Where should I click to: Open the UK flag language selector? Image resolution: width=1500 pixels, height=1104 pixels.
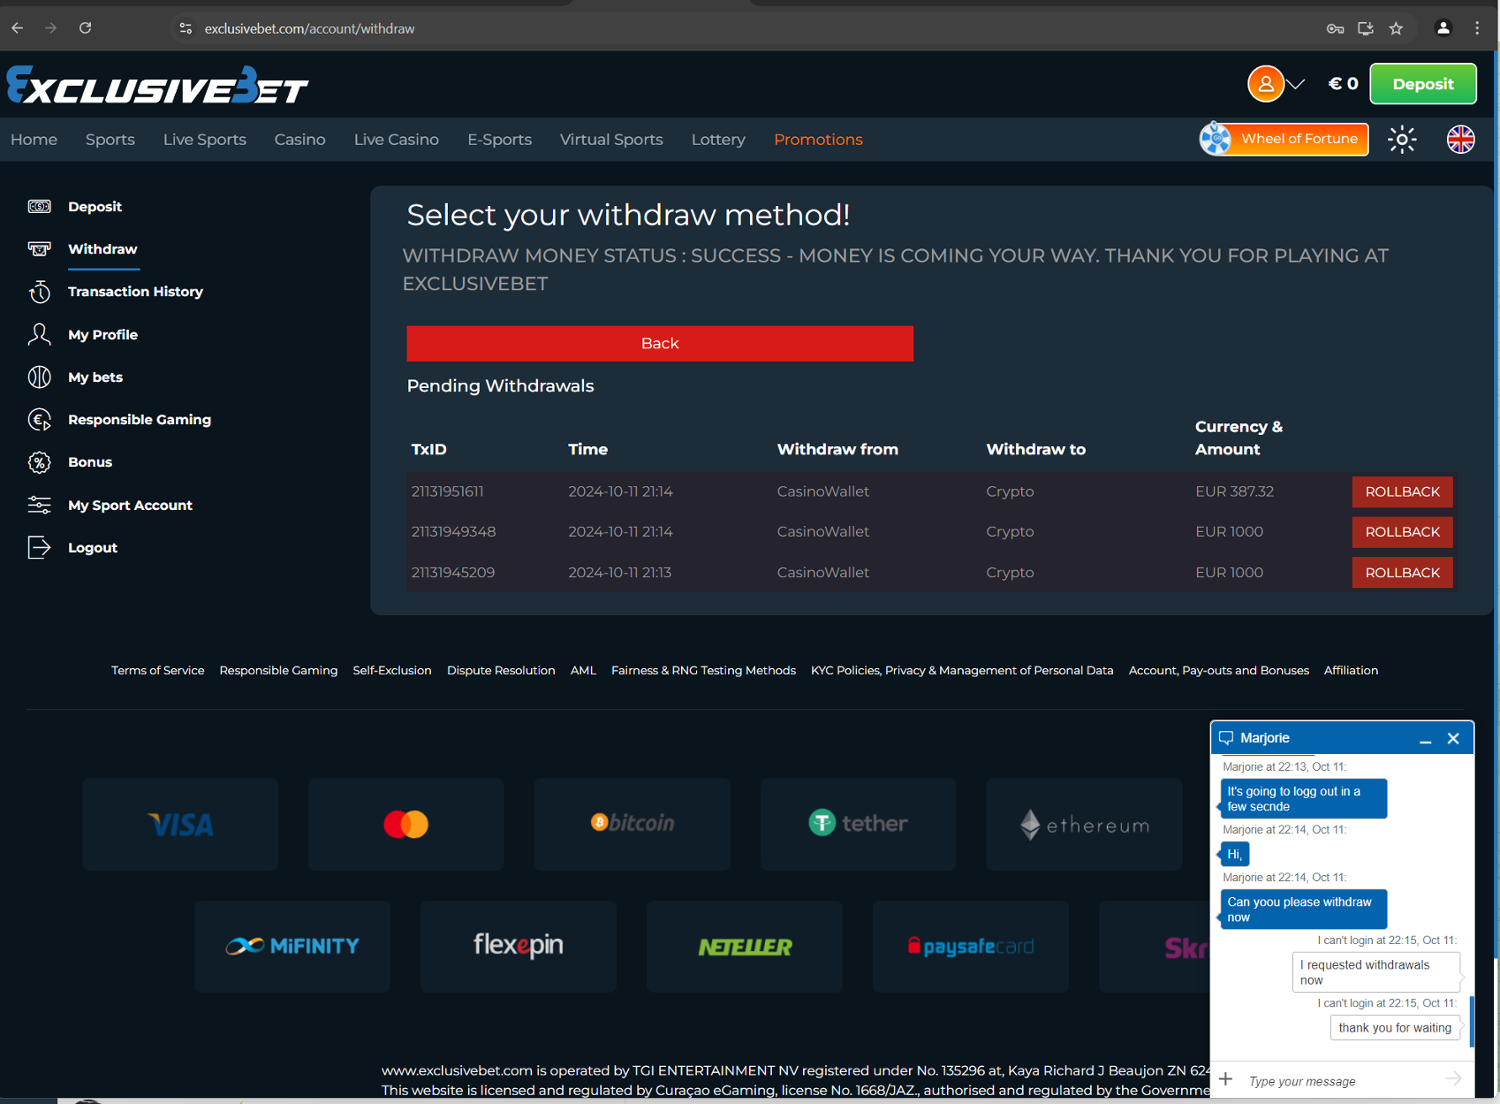(1460, 140)
